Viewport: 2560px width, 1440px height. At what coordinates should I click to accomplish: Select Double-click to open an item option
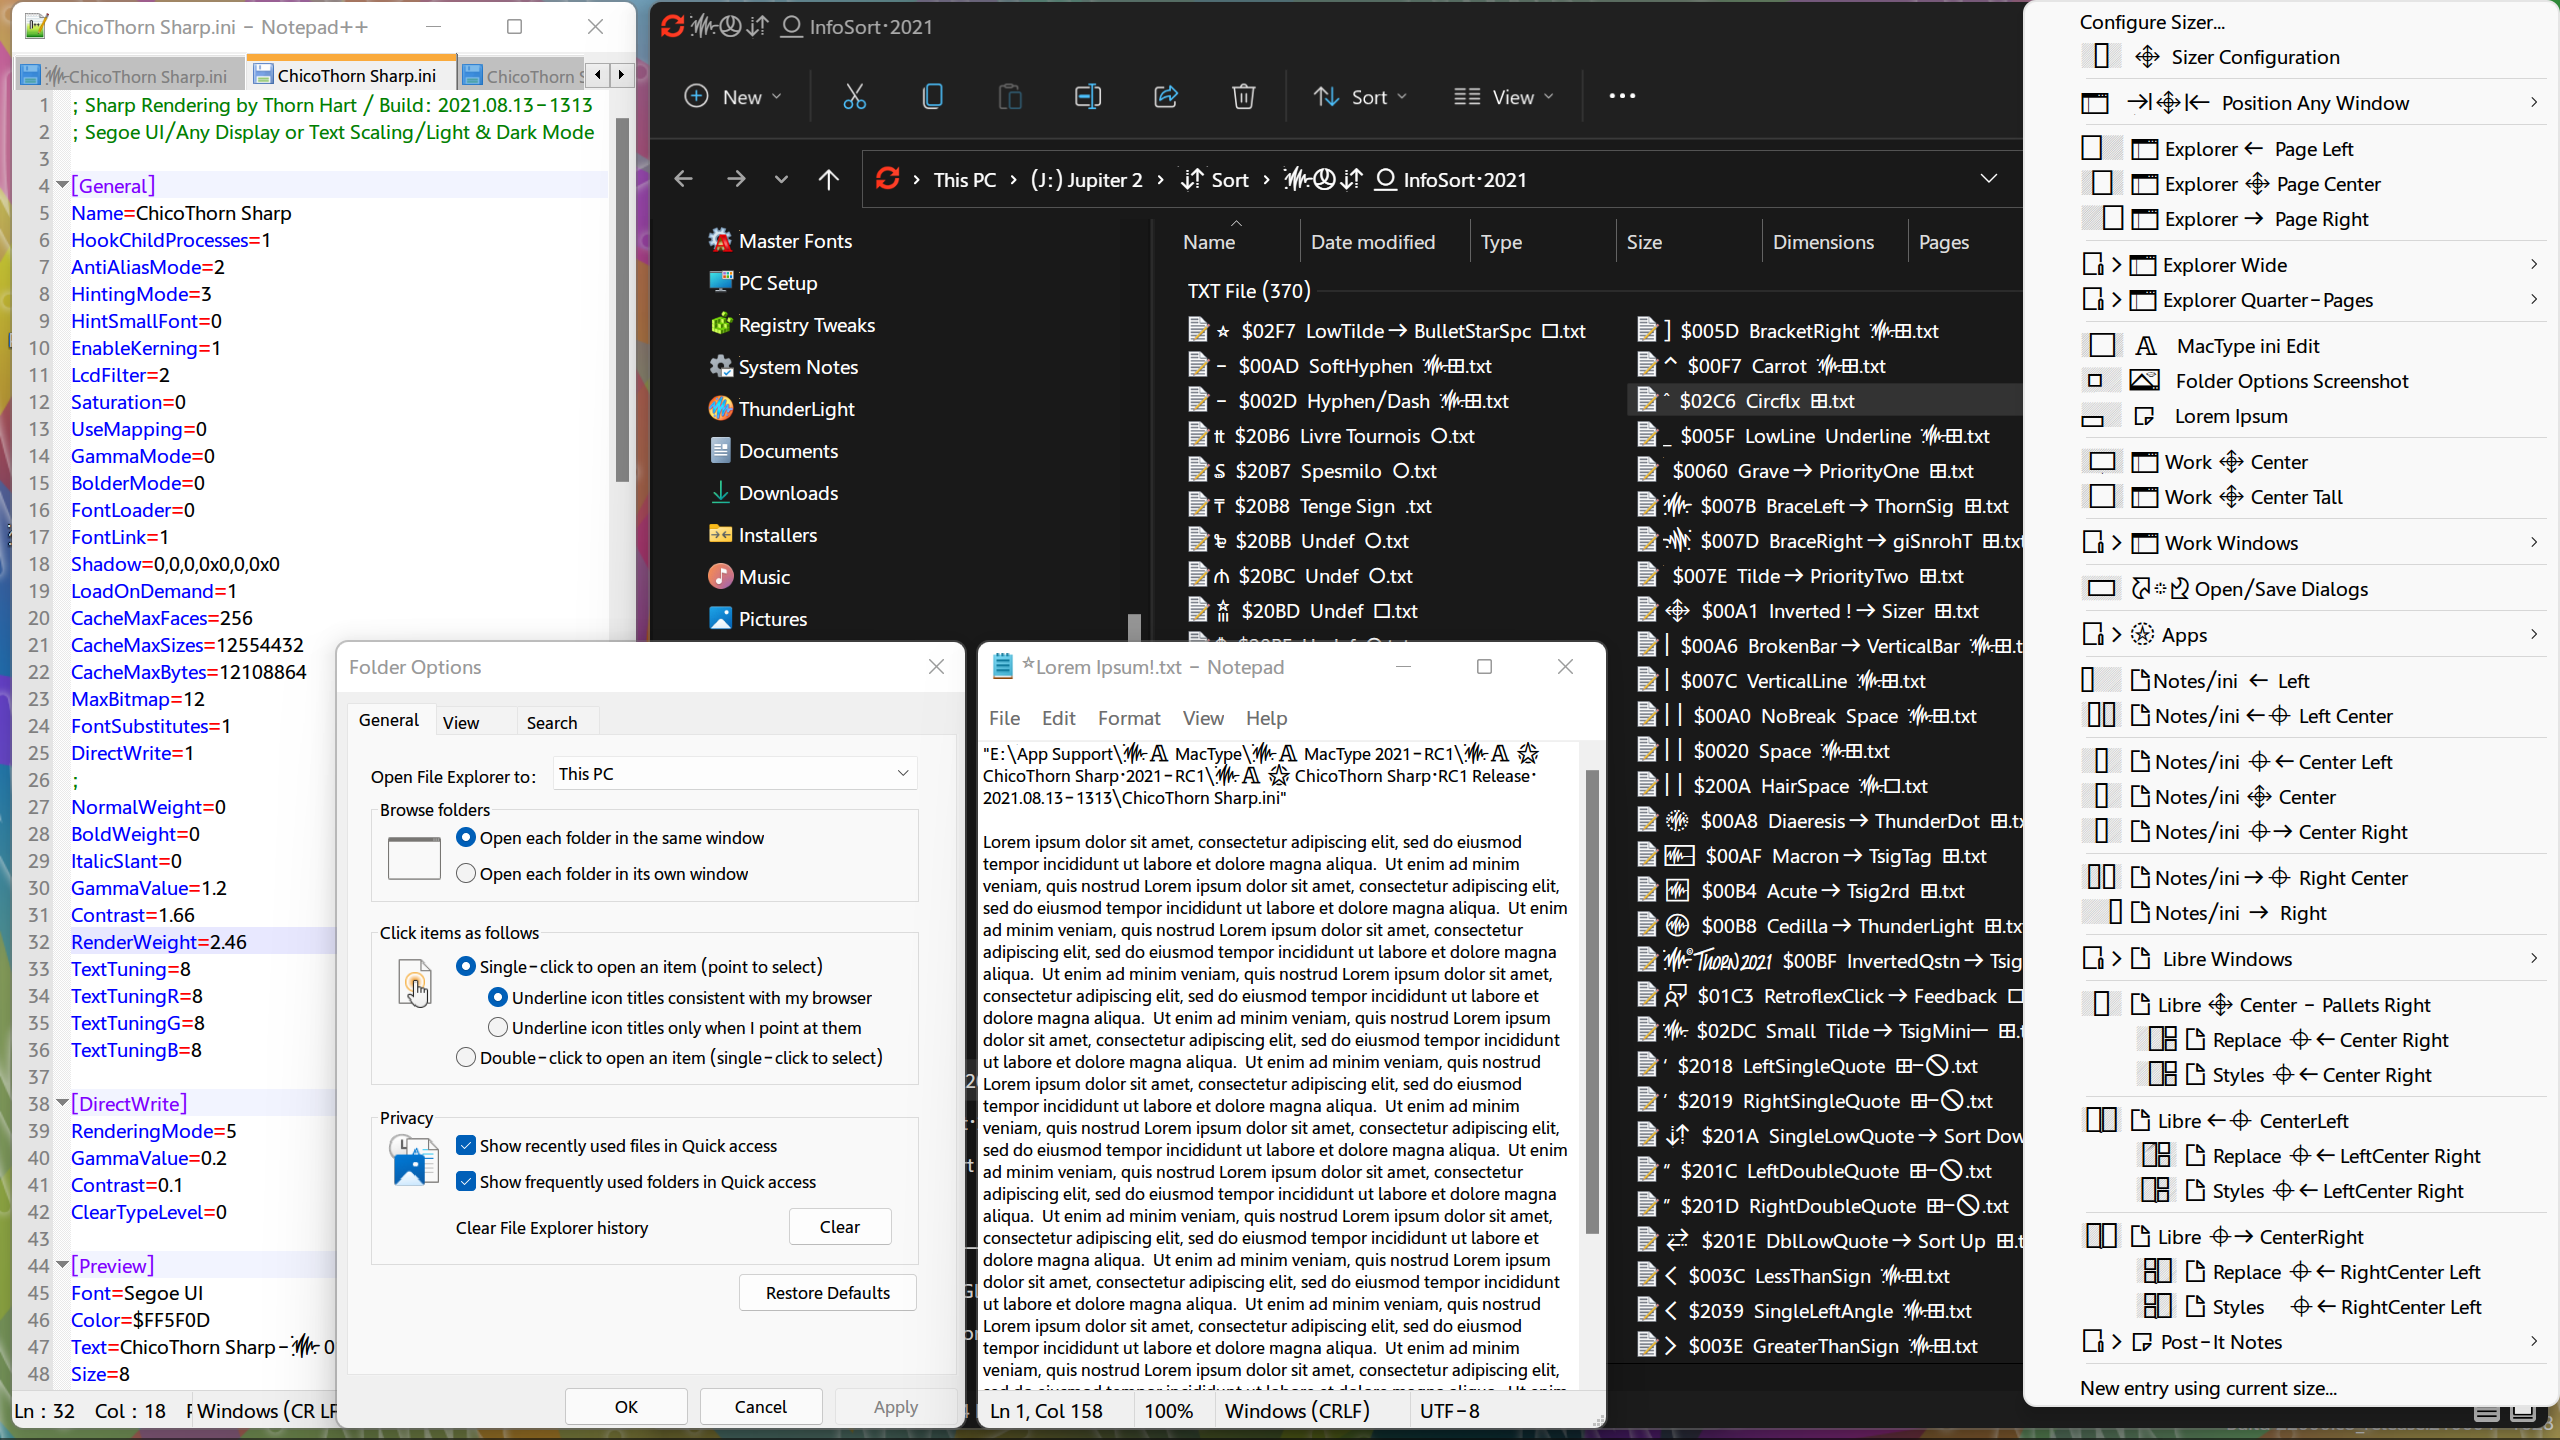coord(466,1056)
